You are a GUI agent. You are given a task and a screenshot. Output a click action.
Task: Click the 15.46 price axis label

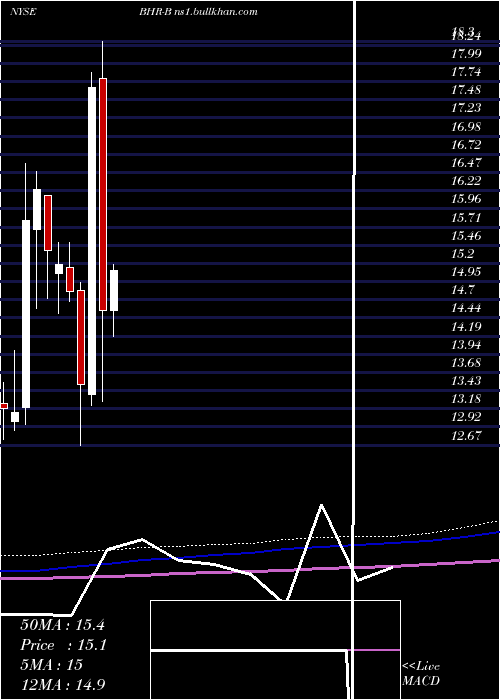[x=466, y=235]
